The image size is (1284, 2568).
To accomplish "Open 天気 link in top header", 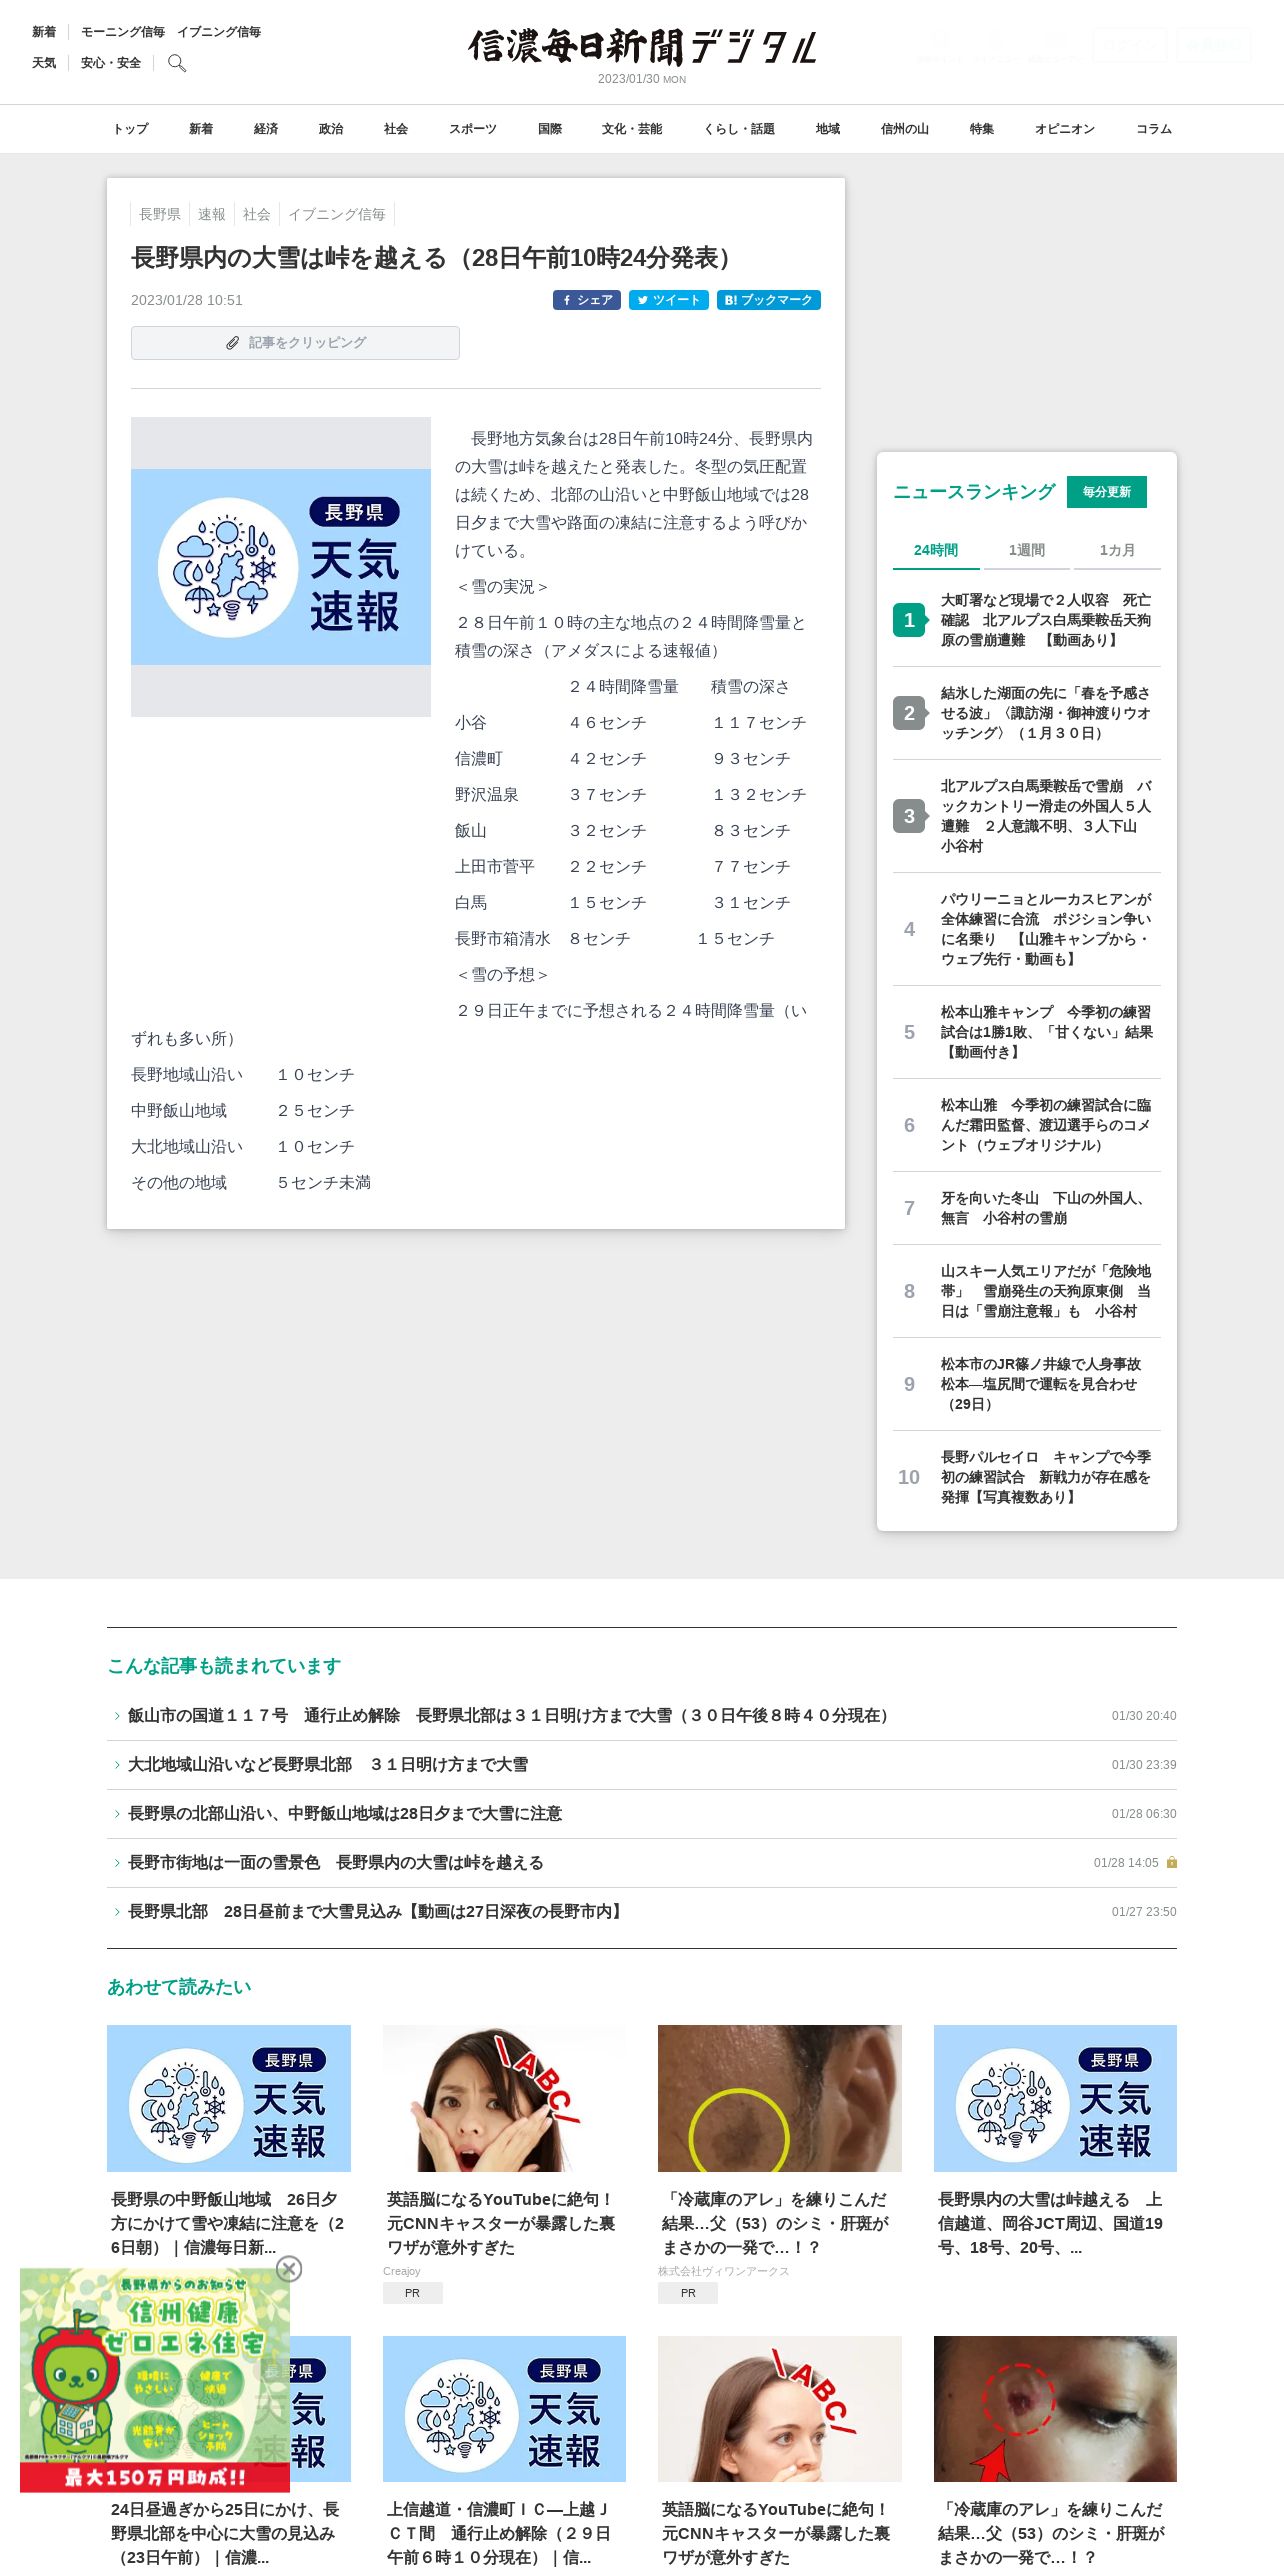I will (x=44, y=63).
